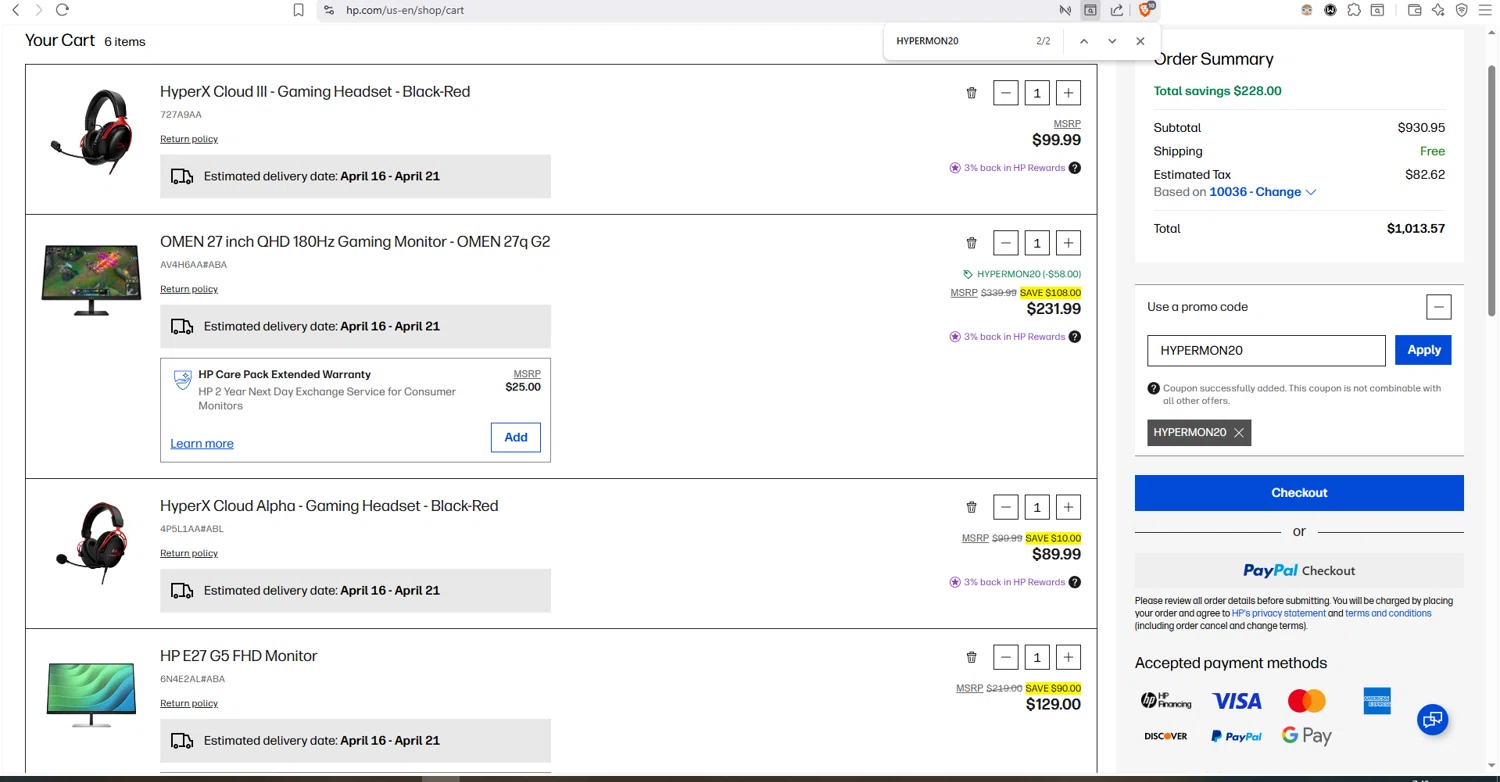Open terms and conditions link
This screenshot has height=782, width=1500.
coord(1388,613)
